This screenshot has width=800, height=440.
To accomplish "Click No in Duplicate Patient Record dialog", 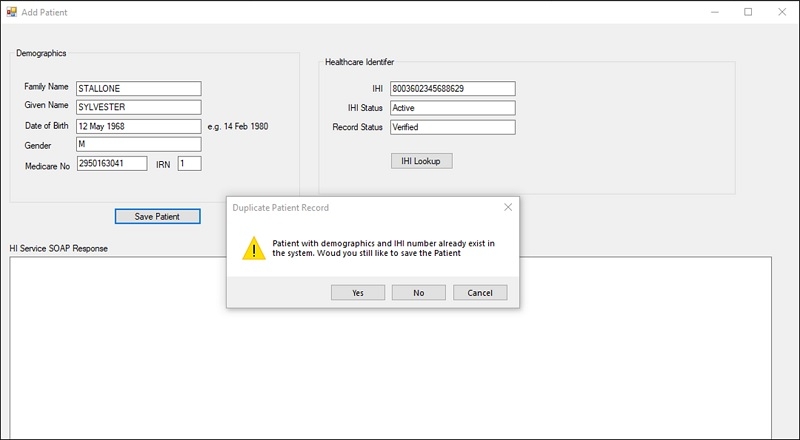I will [418, 292].
